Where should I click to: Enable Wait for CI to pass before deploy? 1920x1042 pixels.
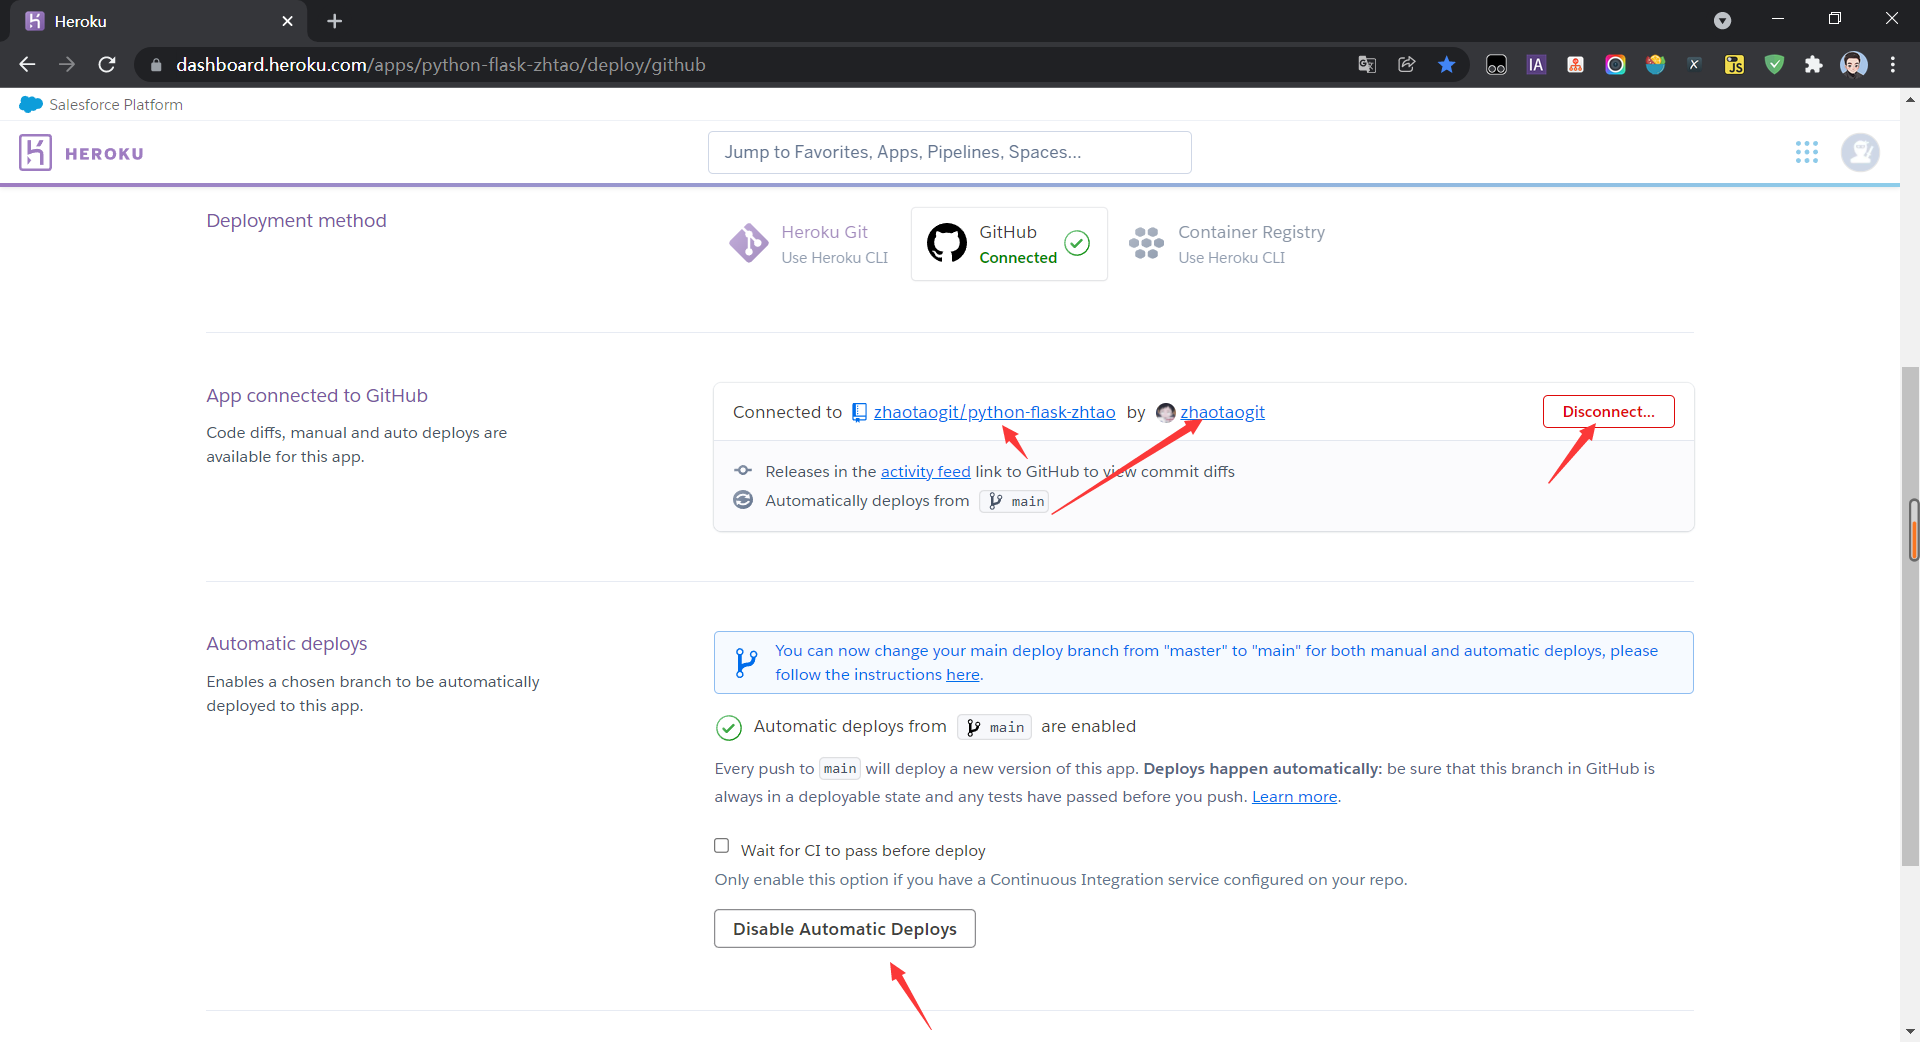[x=722, y=846]
